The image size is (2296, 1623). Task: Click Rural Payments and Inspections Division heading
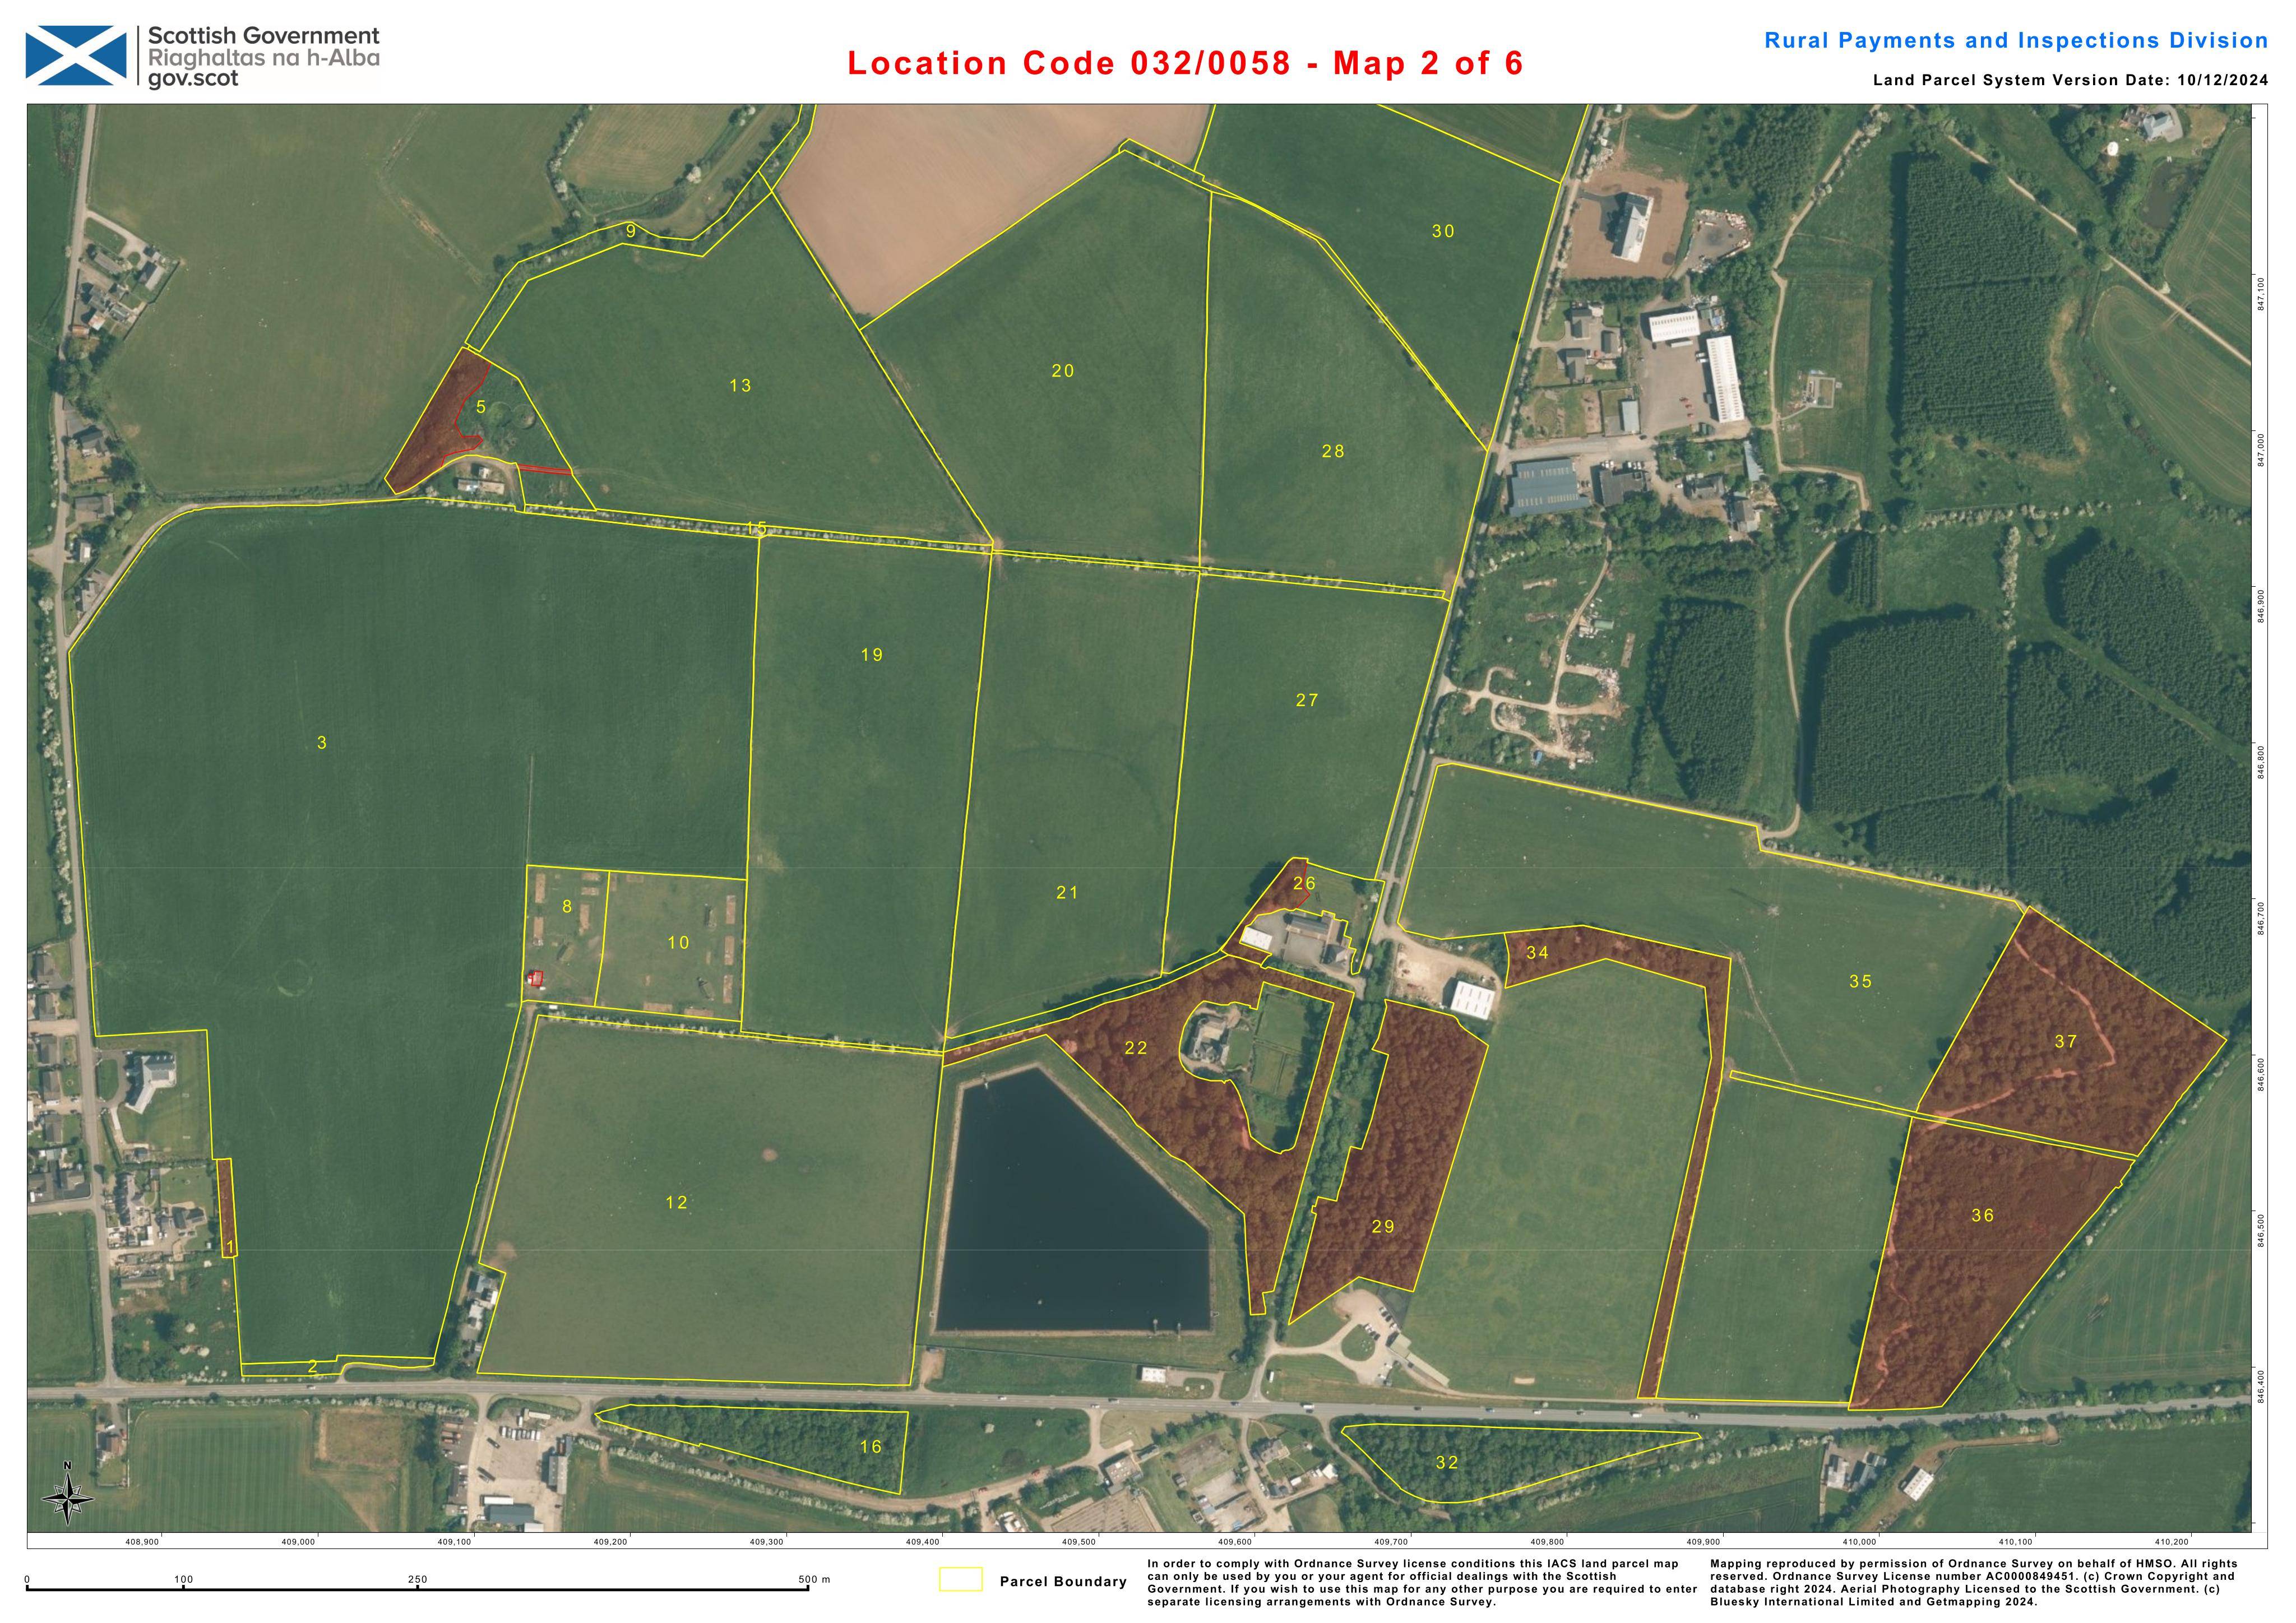pos(2016,41)
